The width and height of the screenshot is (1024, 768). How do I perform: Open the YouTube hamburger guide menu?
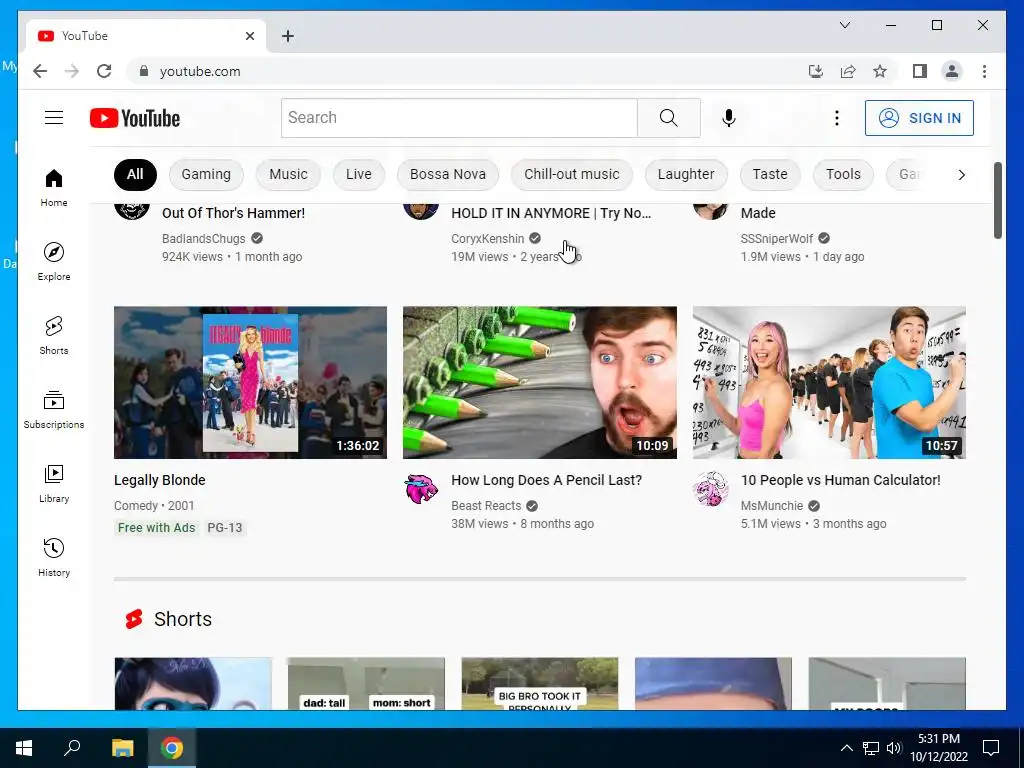(x=54, y=118)
